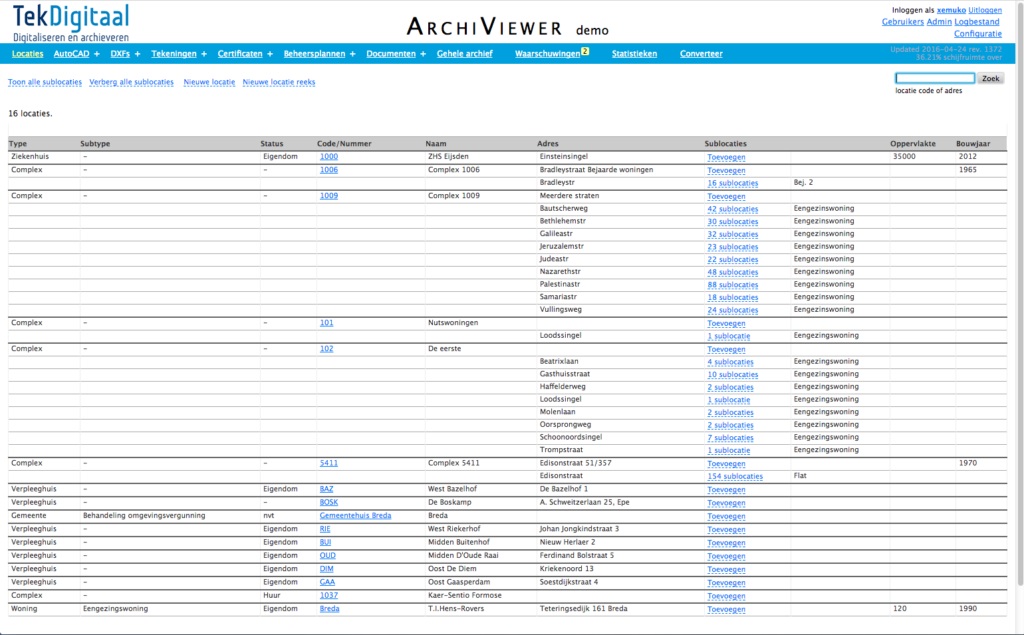
Task: Open the Configuratie link
Action: point(978,33)
